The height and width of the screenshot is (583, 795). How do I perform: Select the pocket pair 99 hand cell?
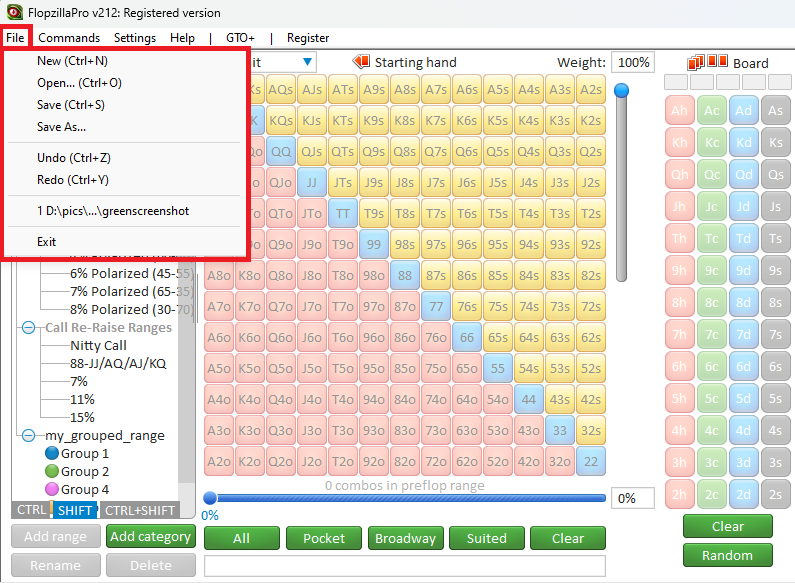pyautogui.click(x=373, y=243)
